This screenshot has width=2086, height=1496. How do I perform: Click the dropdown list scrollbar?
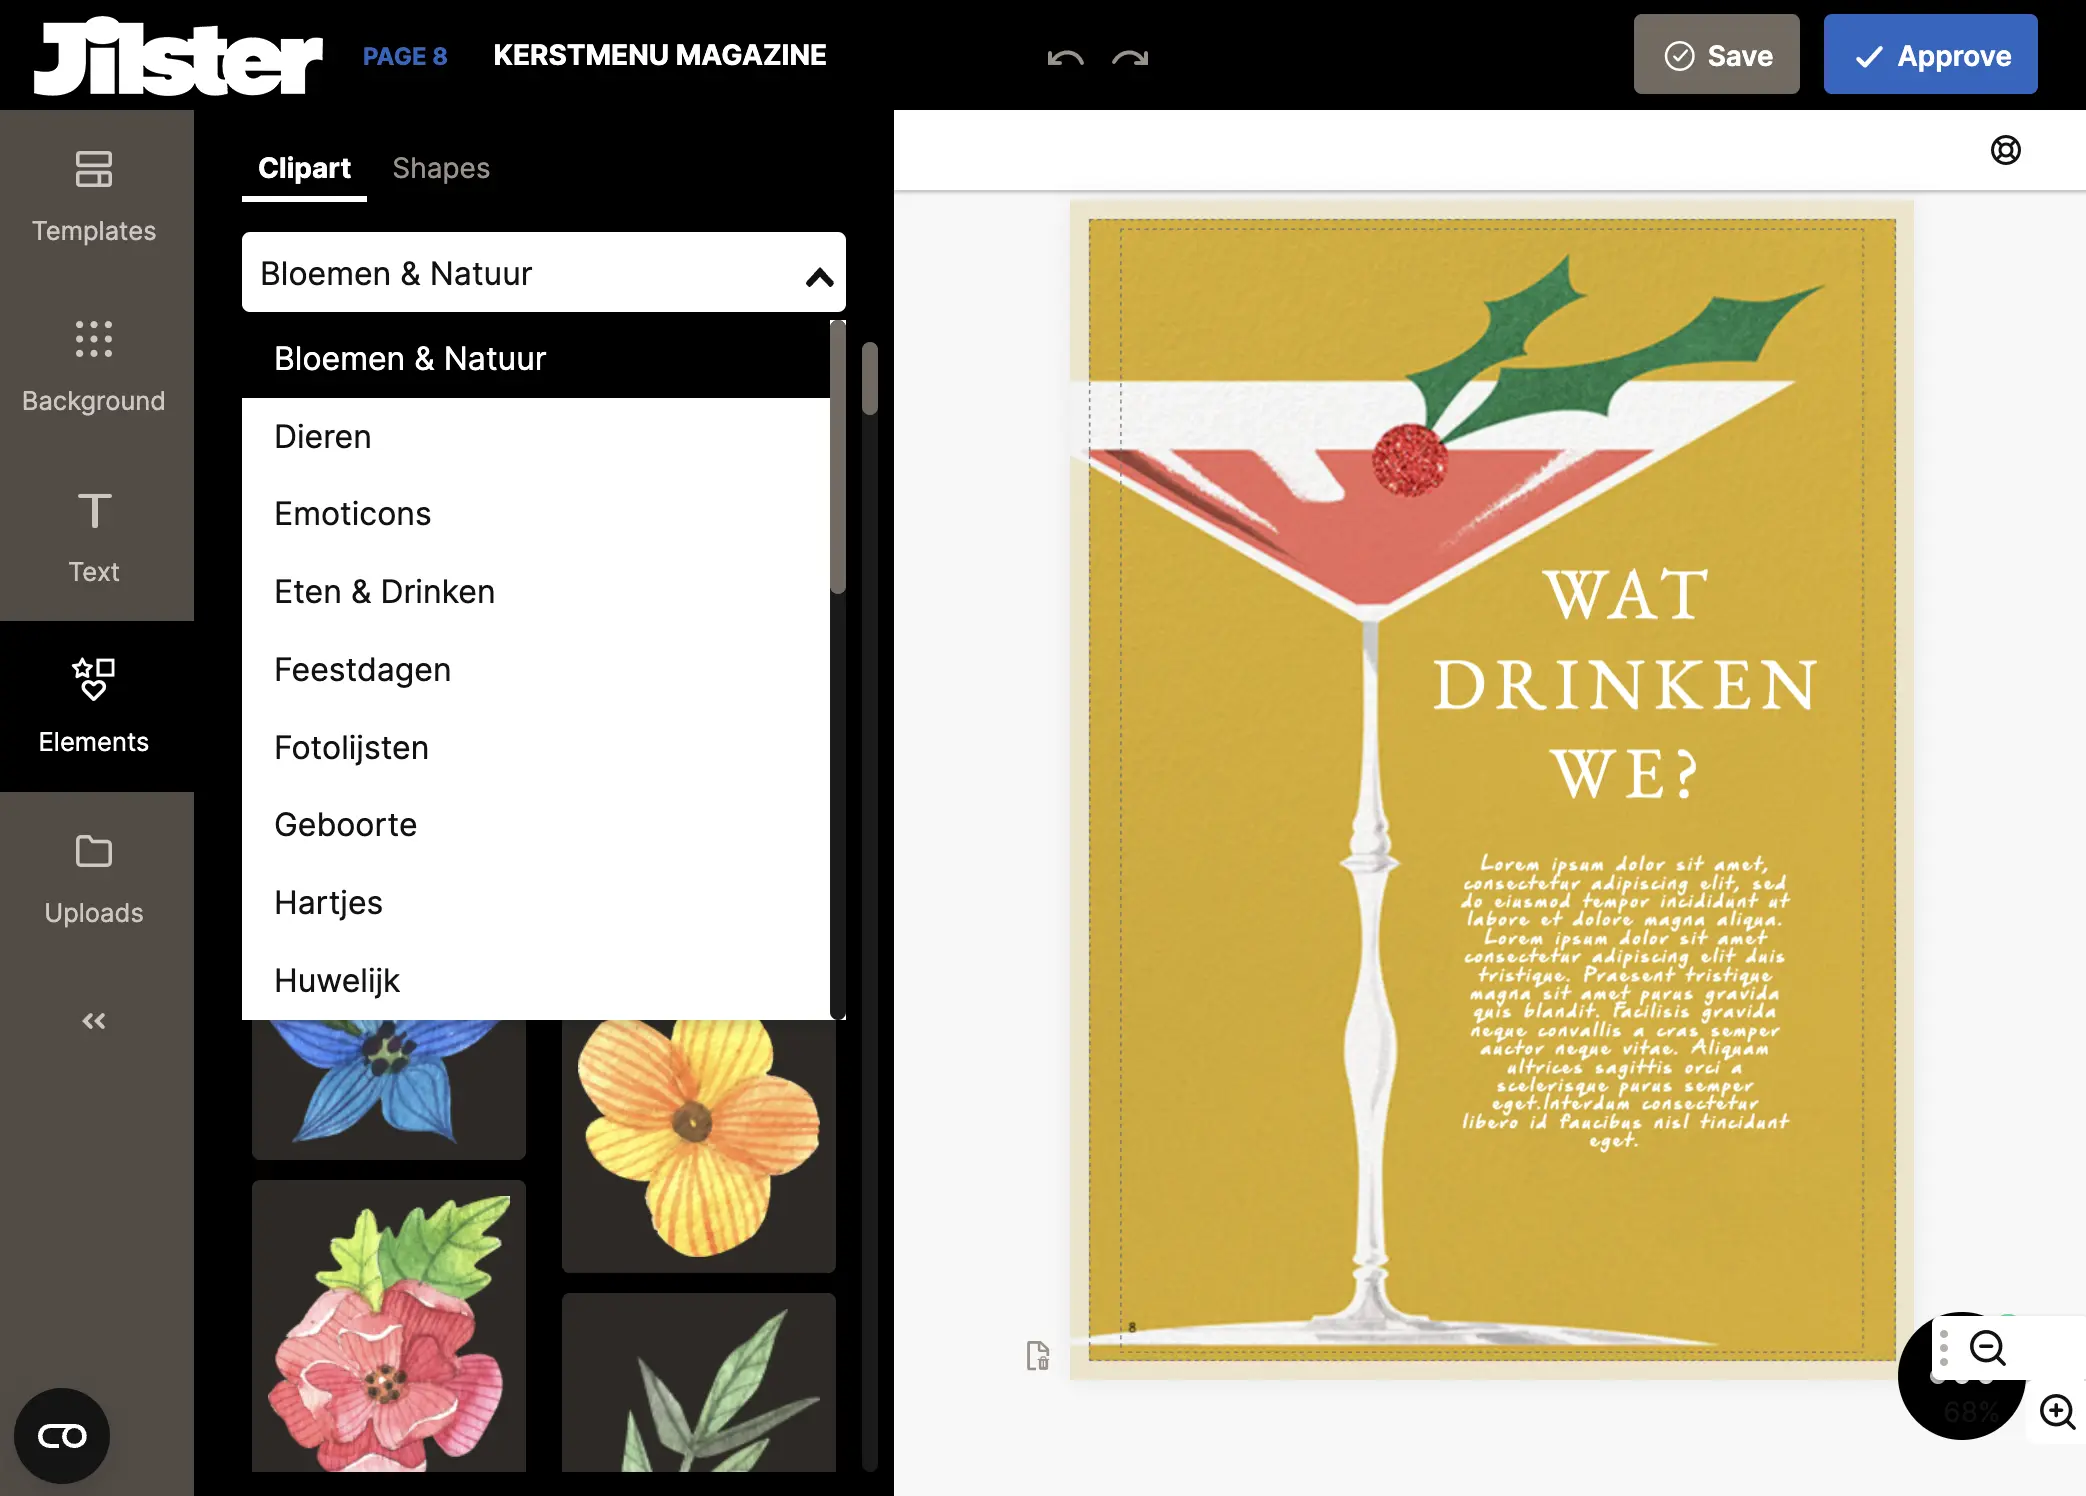click(x=838, y=457)
